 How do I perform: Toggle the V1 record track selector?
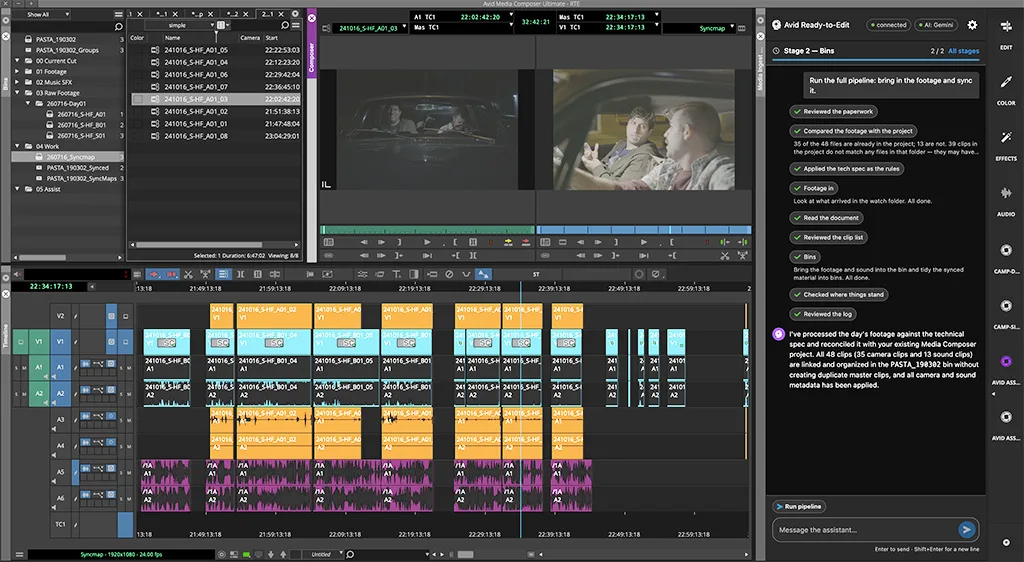tap(60, 341)
